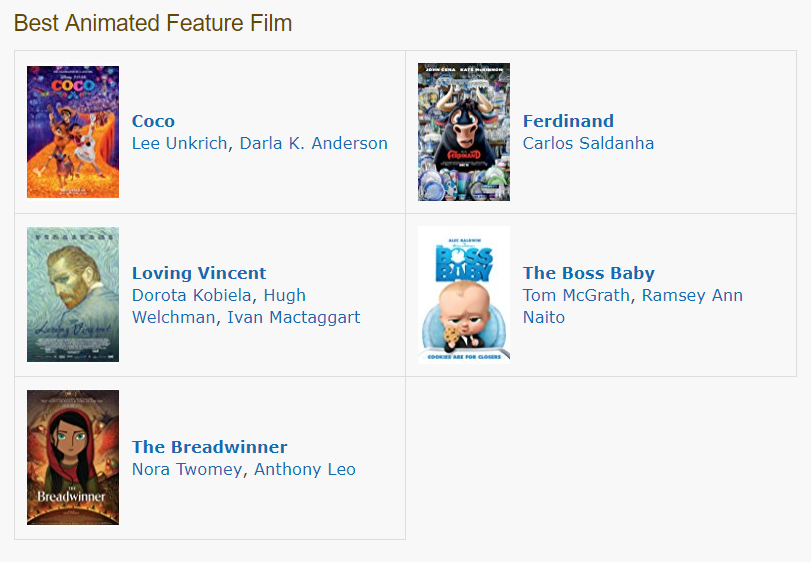View Carlos Saldanha's profile link
Viewport: 811px width, 562px height.
[x=588, y=143]
